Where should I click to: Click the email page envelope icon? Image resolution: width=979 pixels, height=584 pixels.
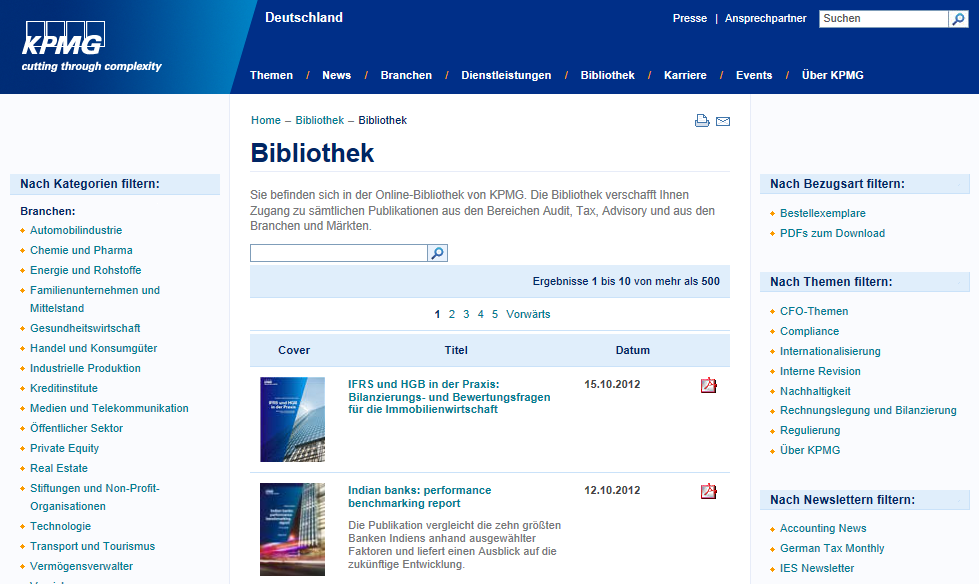click(x=722, y=121)
